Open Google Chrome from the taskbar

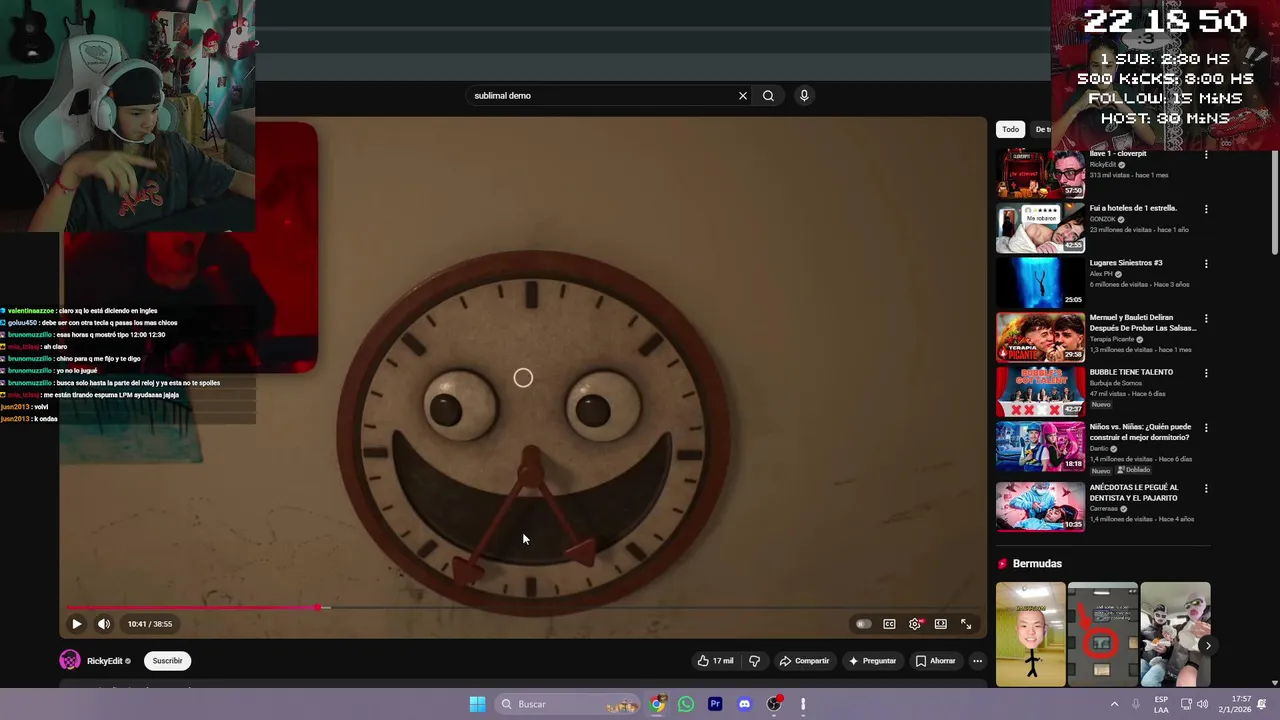click(x=657, y=704)
